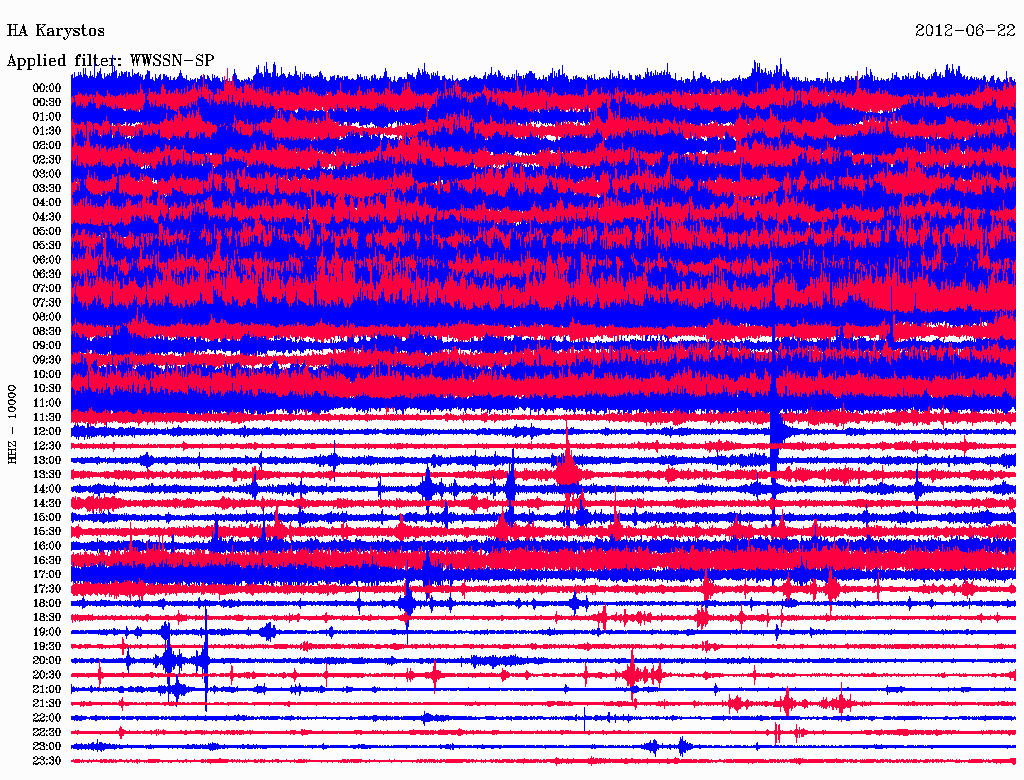
Task: Select the '20:30' time label
Action: point(47,675)
